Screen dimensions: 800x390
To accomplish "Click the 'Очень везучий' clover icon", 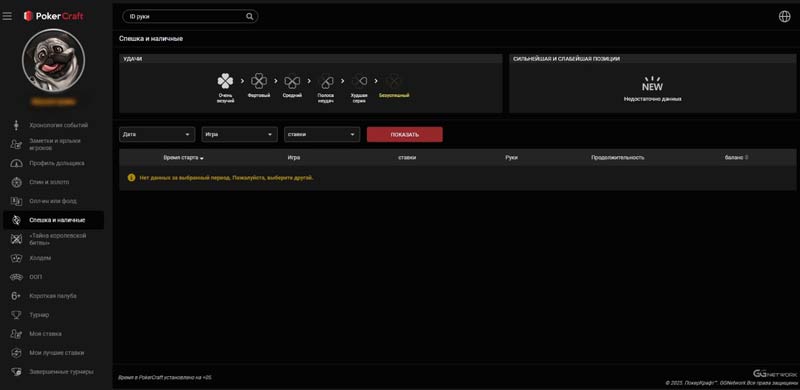I will tap(225, 81).
